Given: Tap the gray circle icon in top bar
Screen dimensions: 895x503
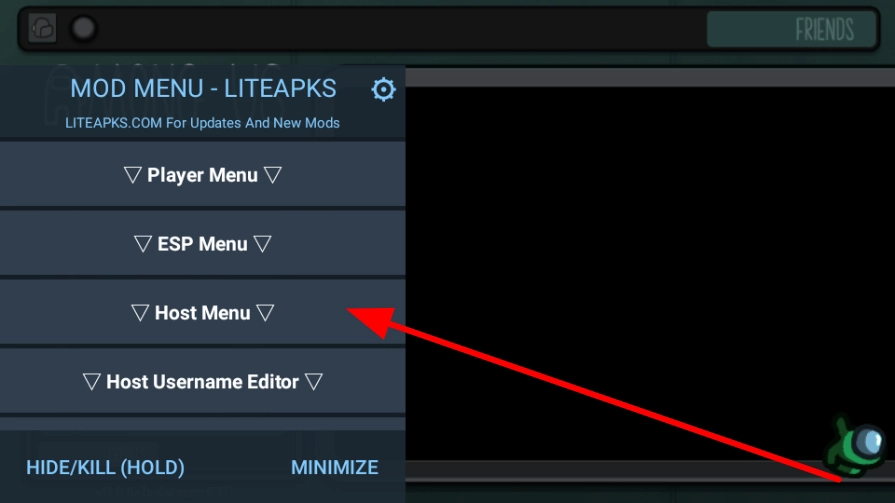Looking at the screenshot, I should (83, 28).
